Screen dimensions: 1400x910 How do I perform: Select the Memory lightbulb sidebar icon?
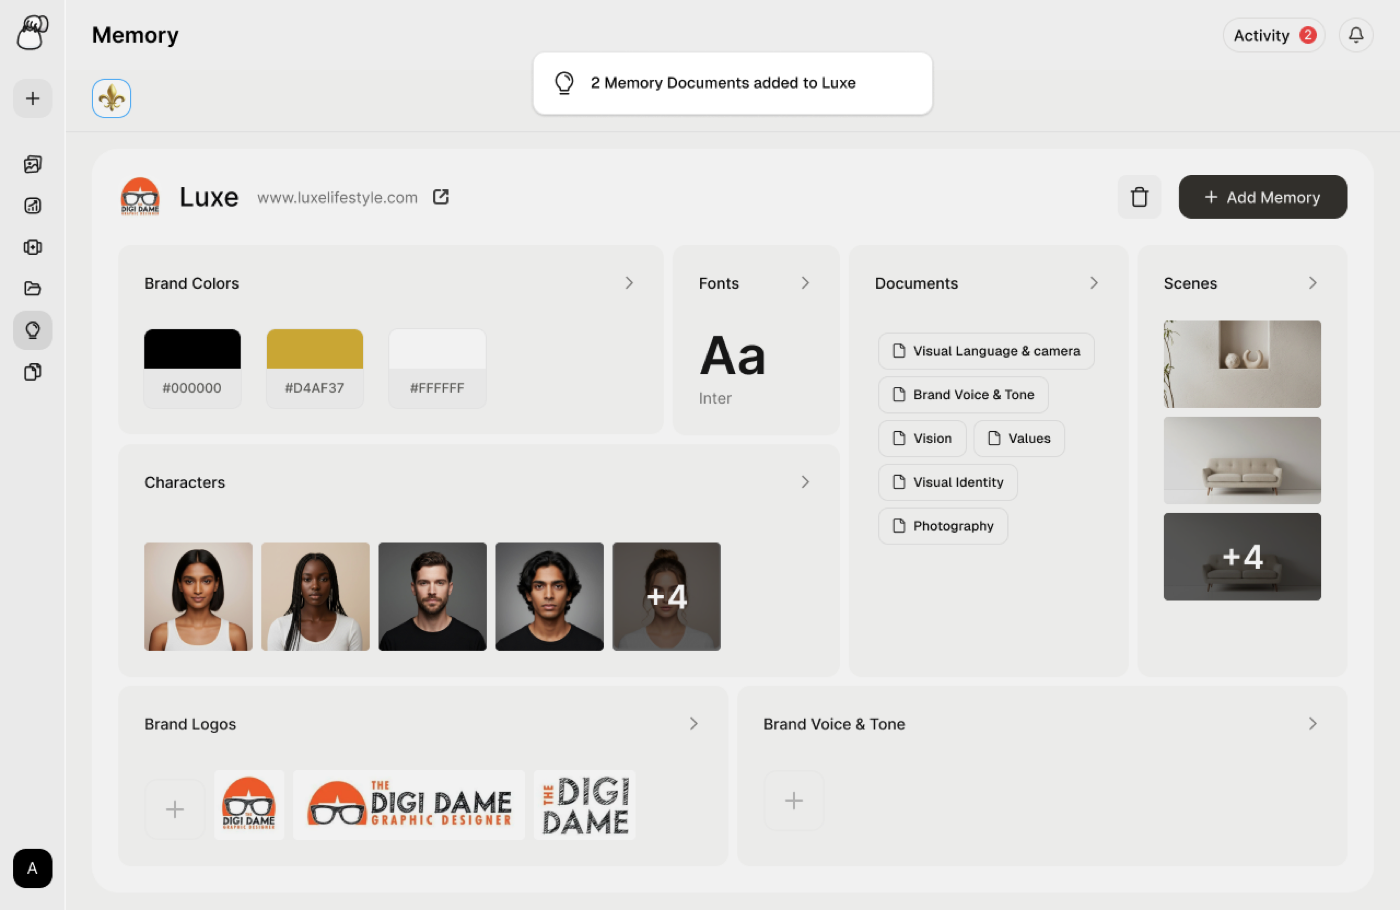[x=33, y=330]
